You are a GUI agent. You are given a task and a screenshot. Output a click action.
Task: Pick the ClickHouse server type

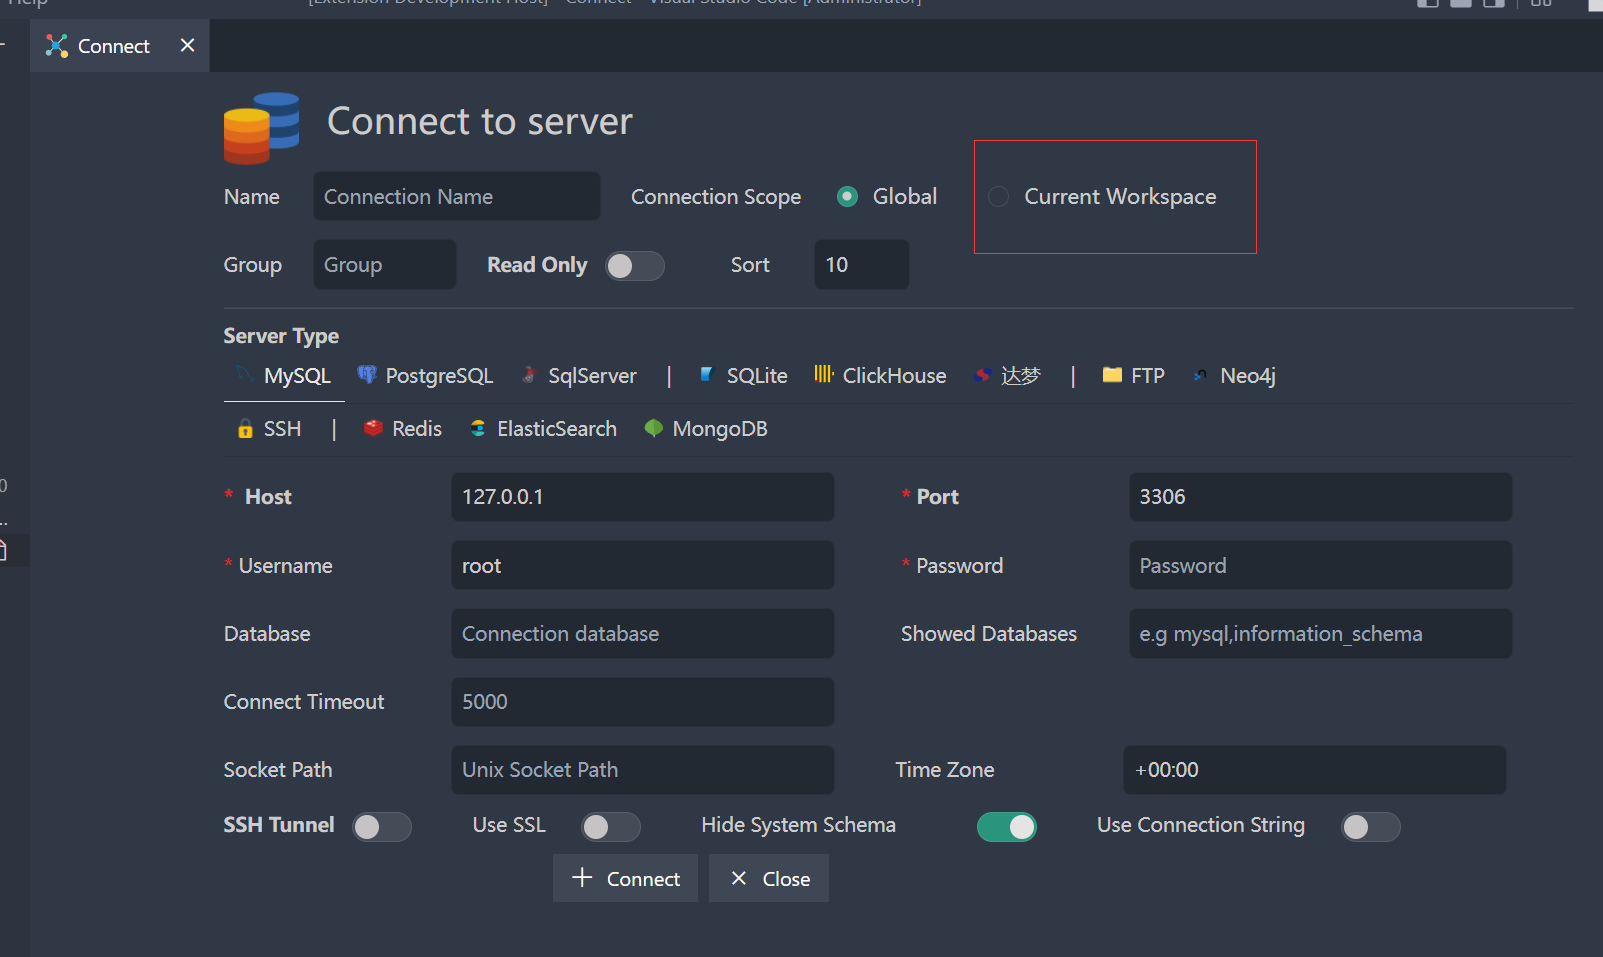point(893,375)
